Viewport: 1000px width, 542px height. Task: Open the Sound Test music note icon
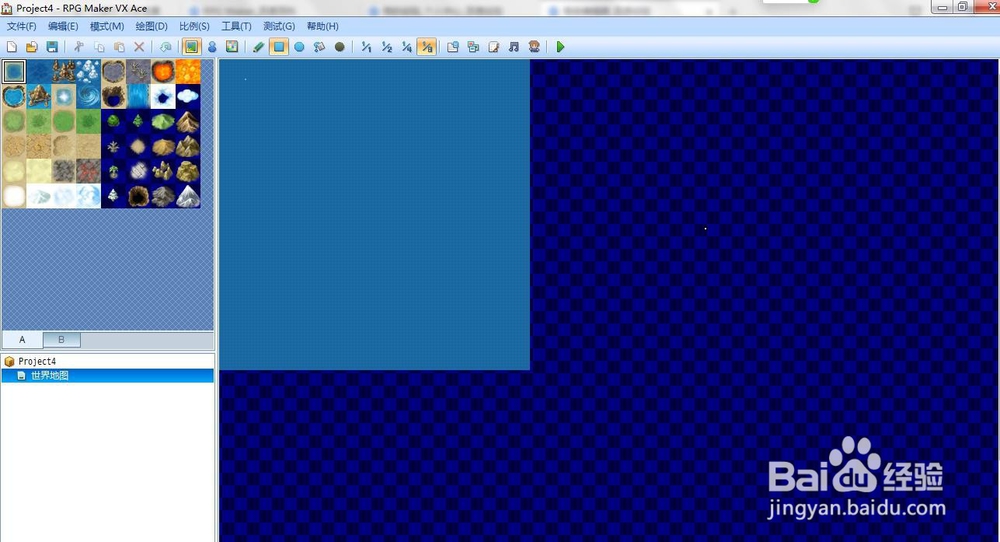point(514,47)
